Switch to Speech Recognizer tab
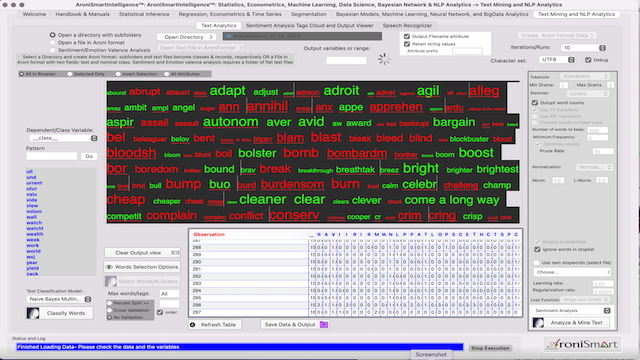 click(407, 25)
